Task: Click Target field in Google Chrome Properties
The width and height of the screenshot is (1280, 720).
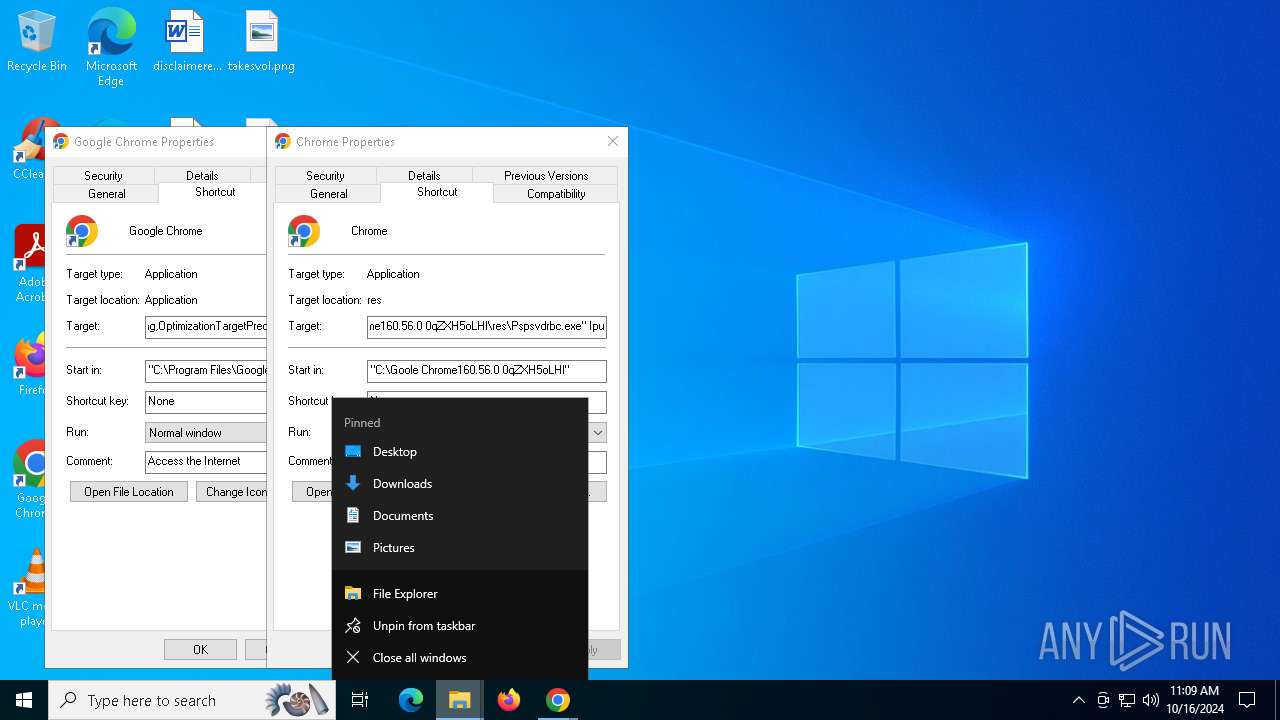Action: click(x=206, y=326)
